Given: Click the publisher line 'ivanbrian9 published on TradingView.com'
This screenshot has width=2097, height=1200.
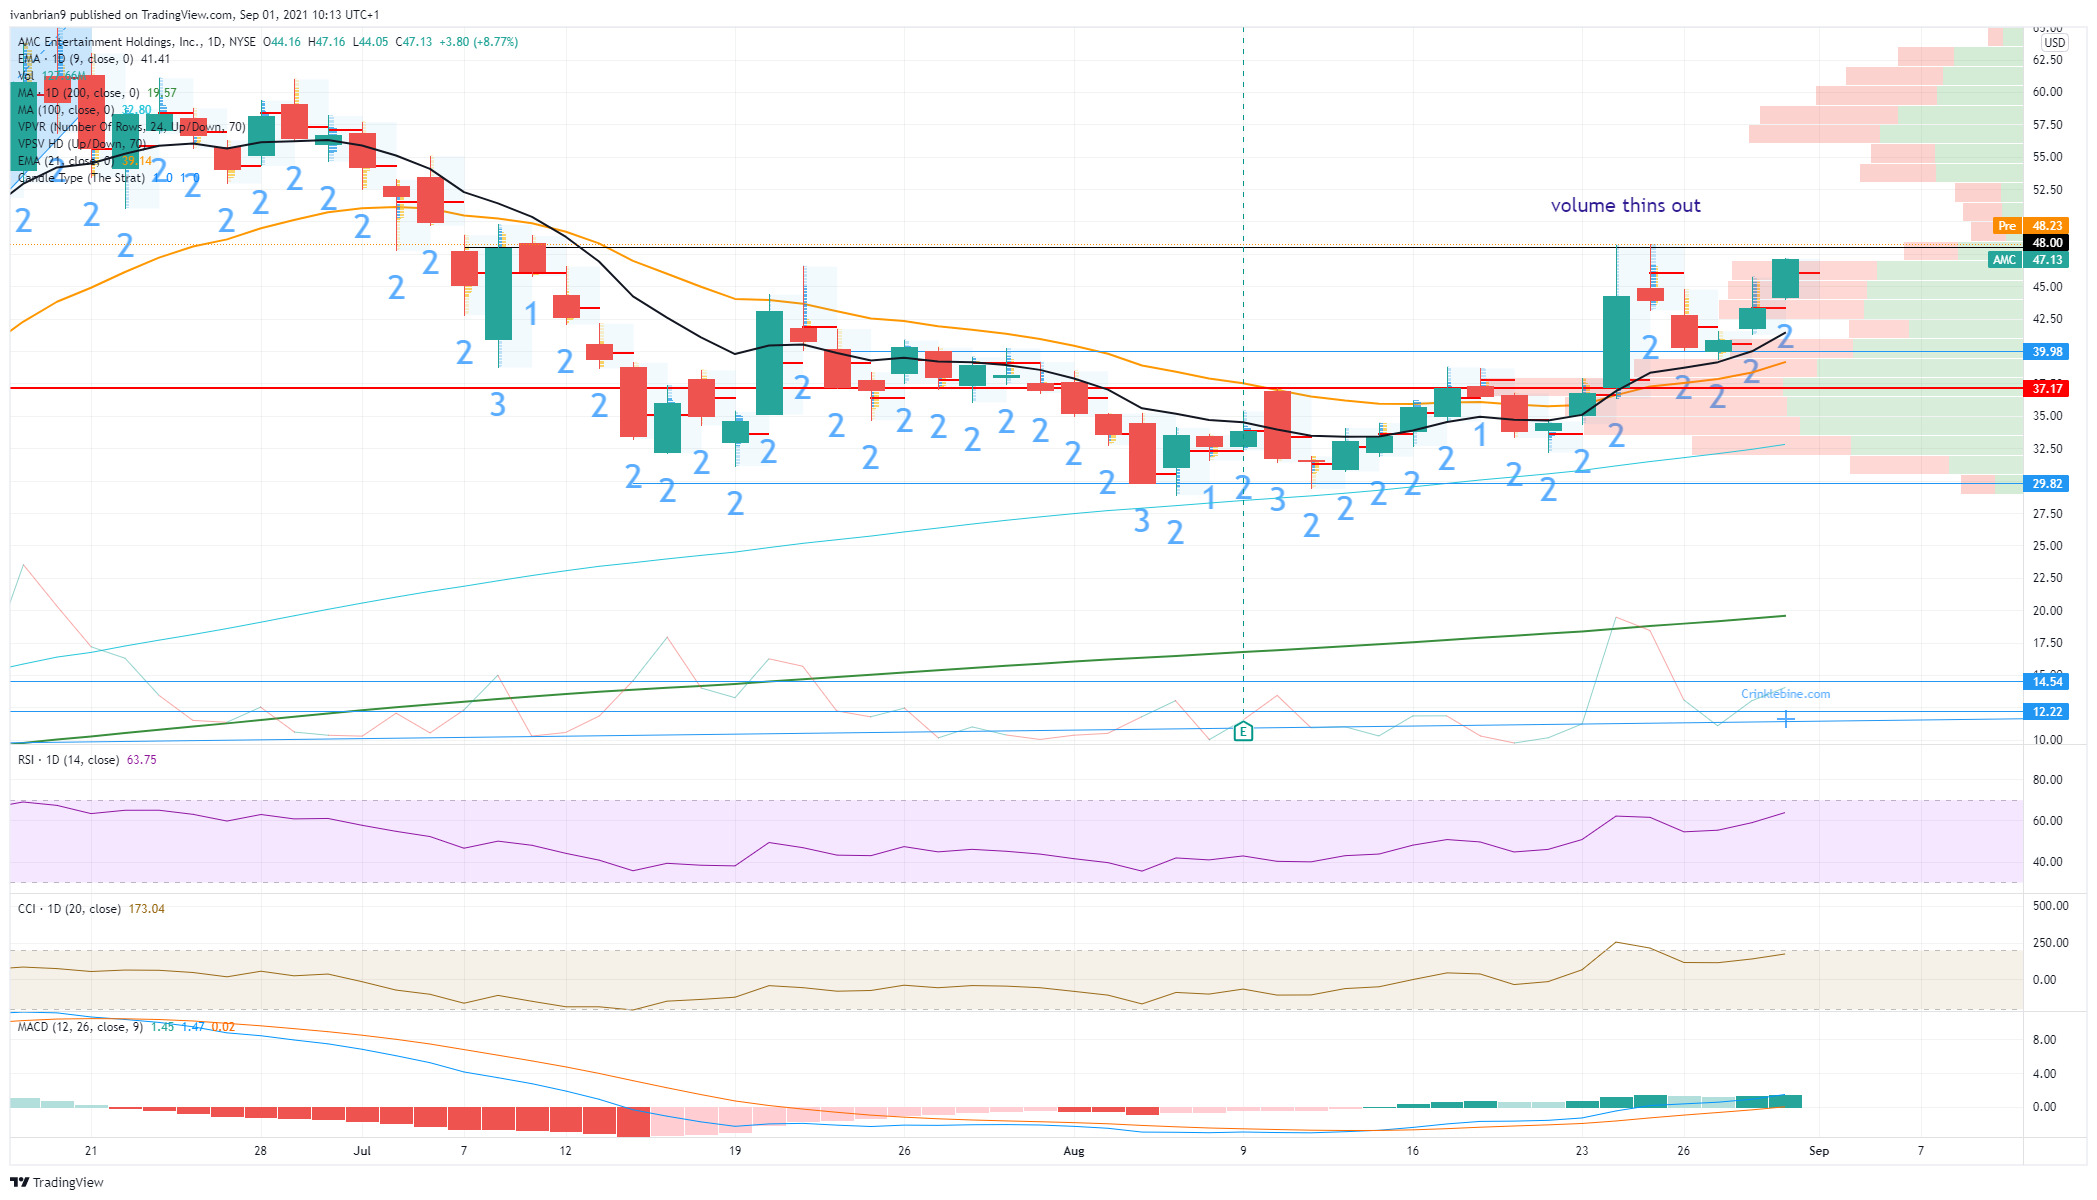Looking at the screenshot, I should 121,15.
